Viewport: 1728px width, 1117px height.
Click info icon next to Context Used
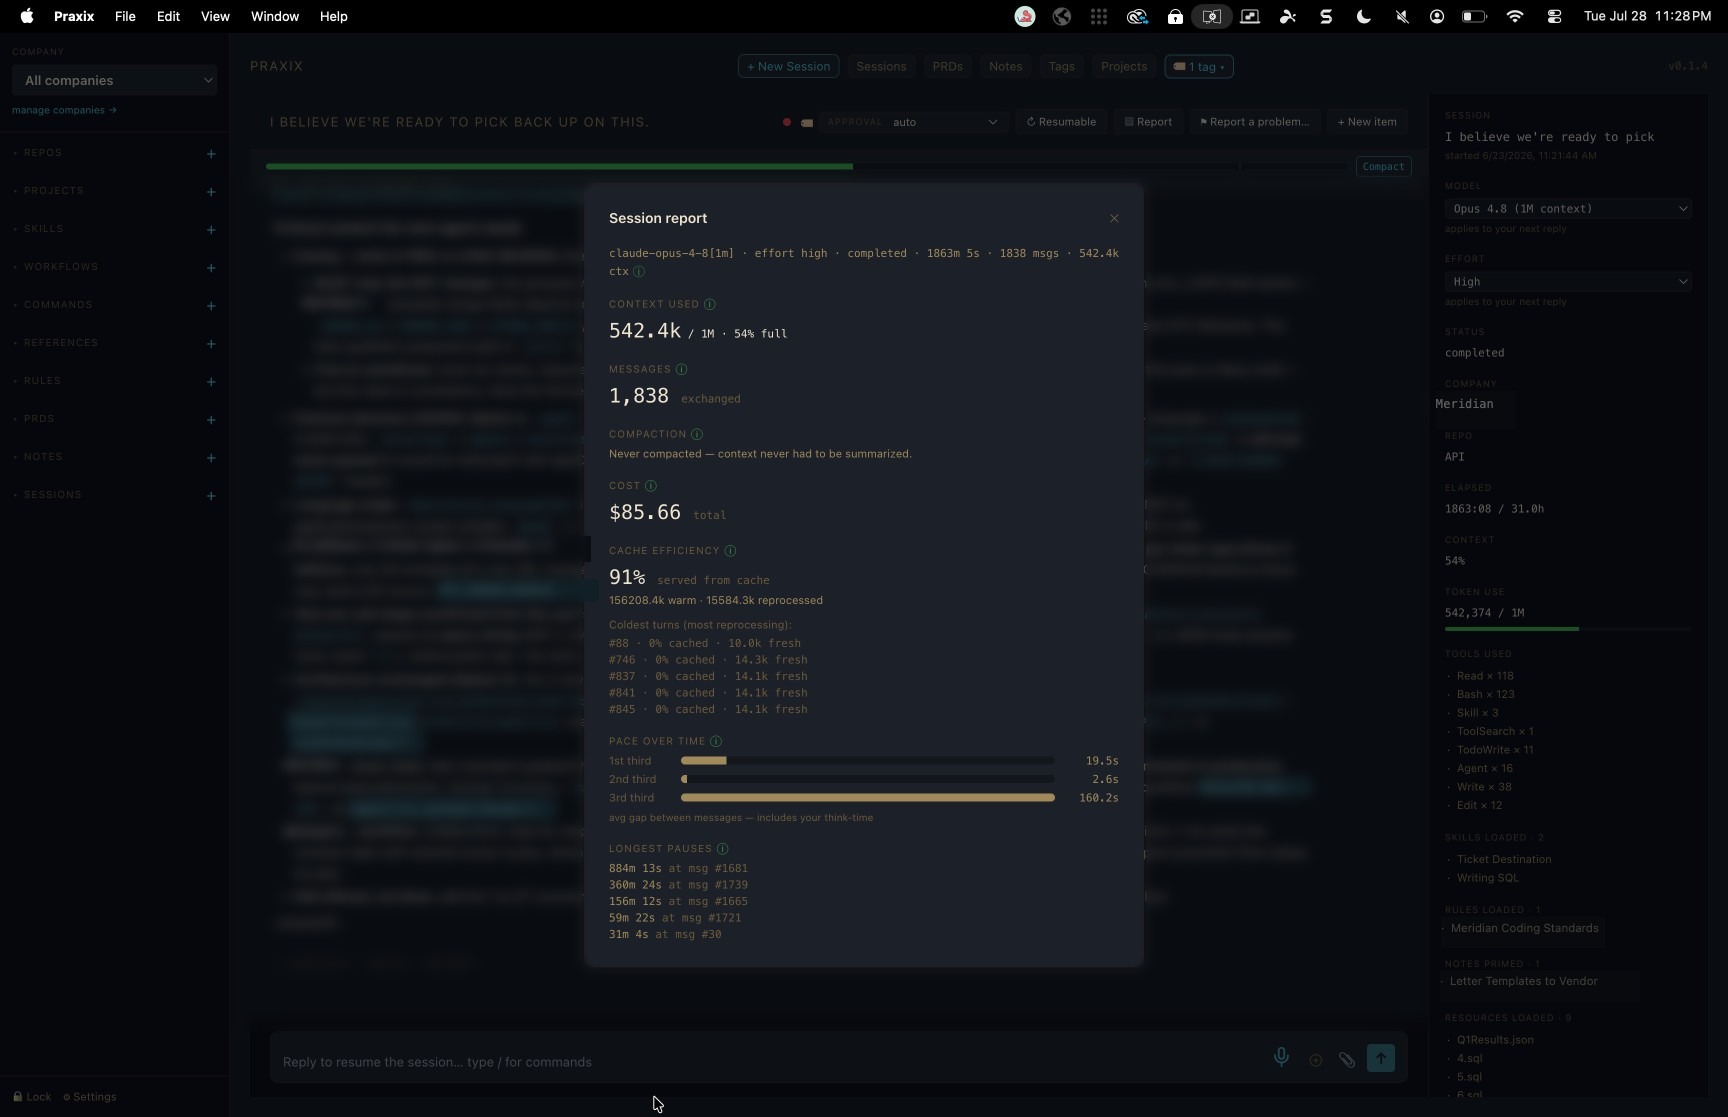click(710, 304)
